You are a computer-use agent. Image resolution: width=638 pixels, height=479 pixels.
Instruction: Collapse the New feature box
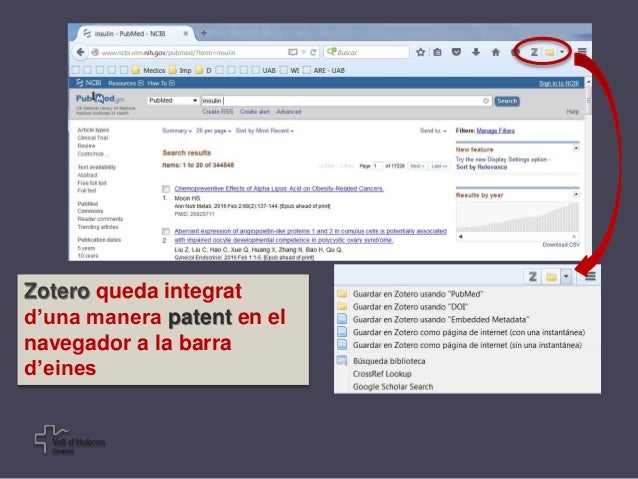[x=576, y=148]
